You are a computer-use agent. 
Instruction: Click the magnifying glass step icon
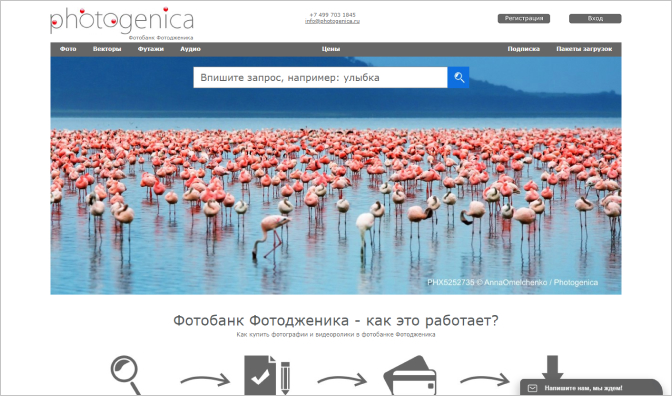coord(126,375)
